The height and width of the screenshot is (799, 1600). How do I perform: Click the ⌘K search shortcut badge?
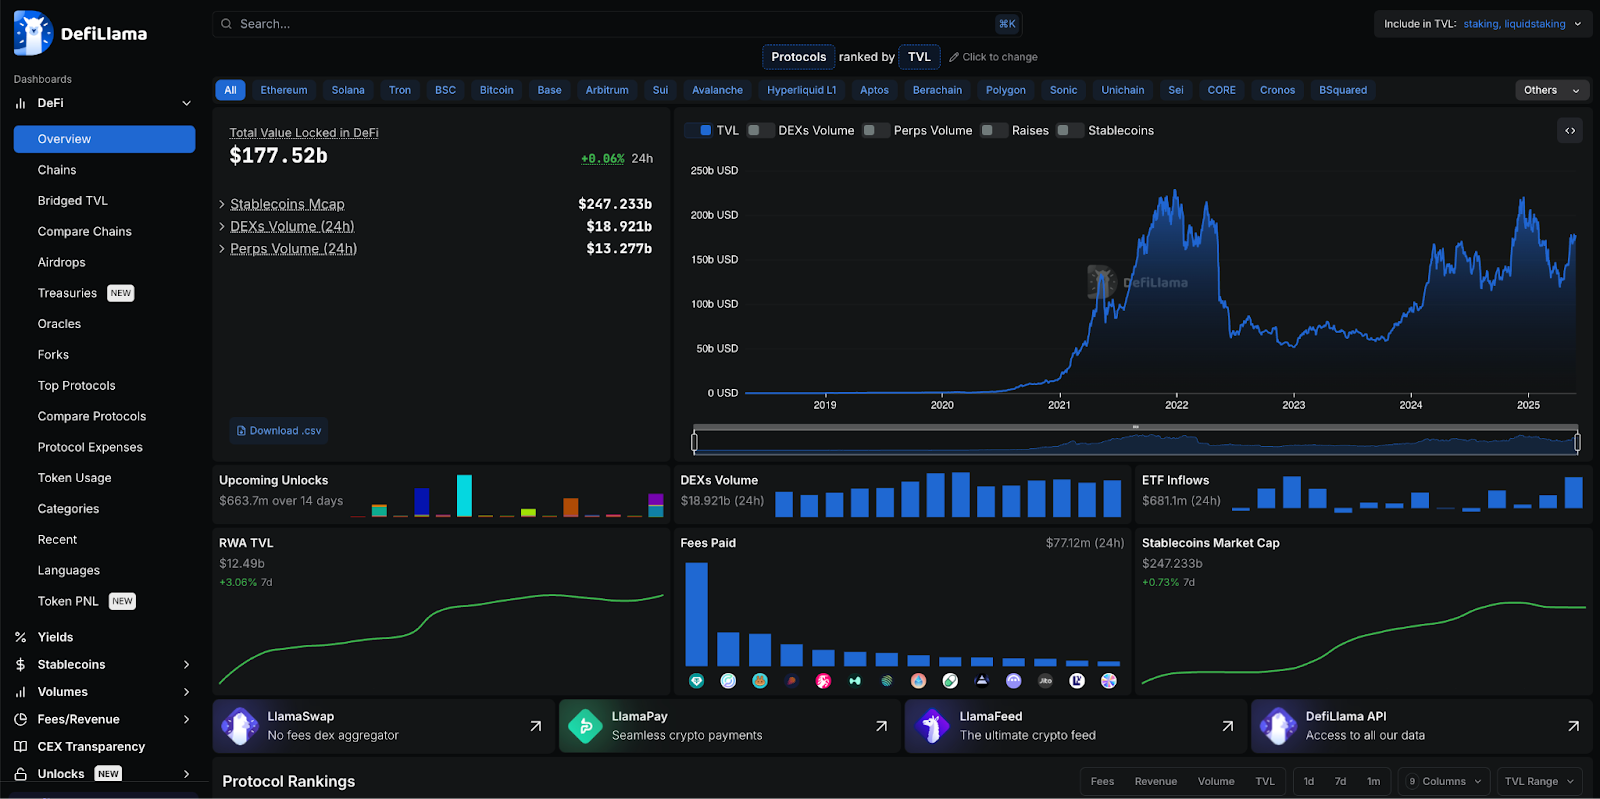click(1007, 24)
